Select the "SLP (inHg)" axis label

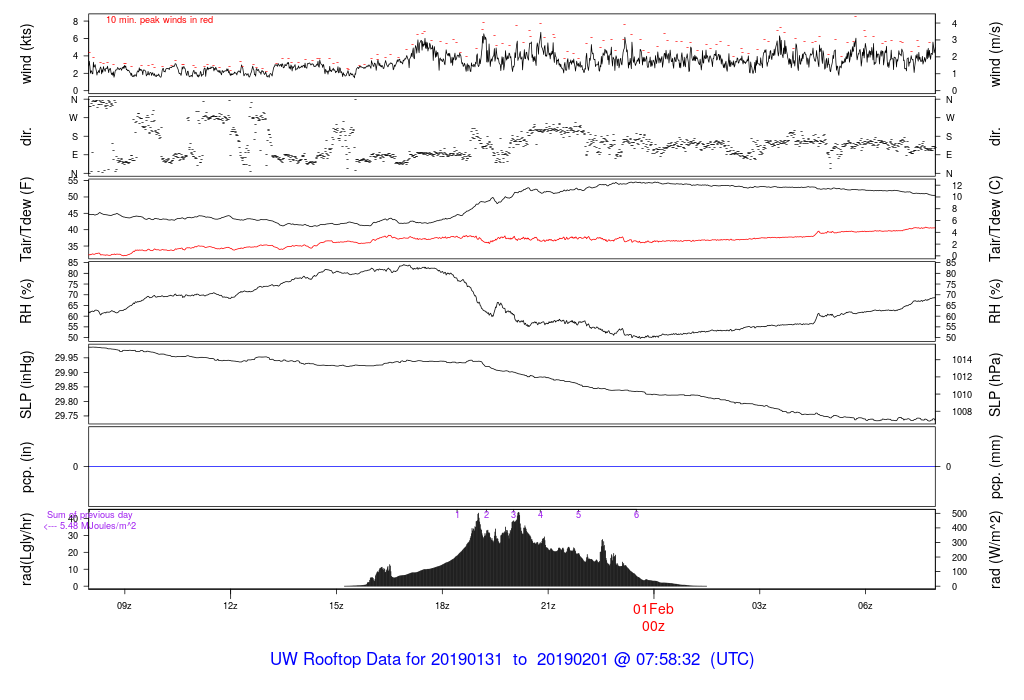point(26,385)
